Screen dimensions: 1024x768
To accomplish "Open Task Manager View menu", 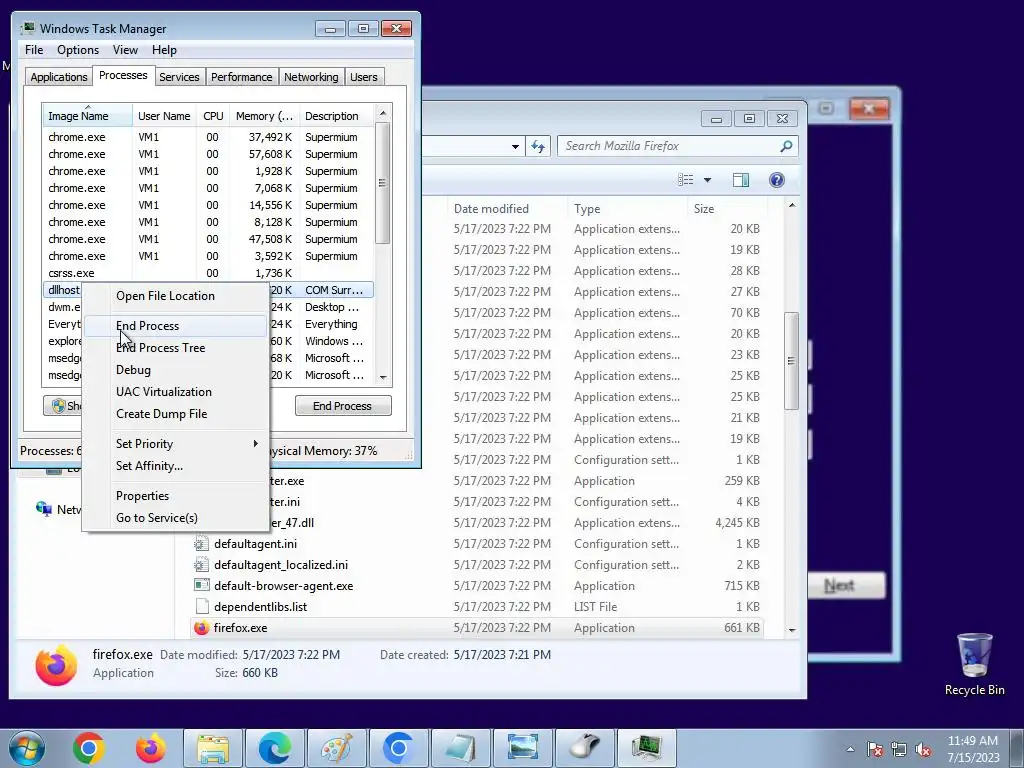I will (125, 50).
